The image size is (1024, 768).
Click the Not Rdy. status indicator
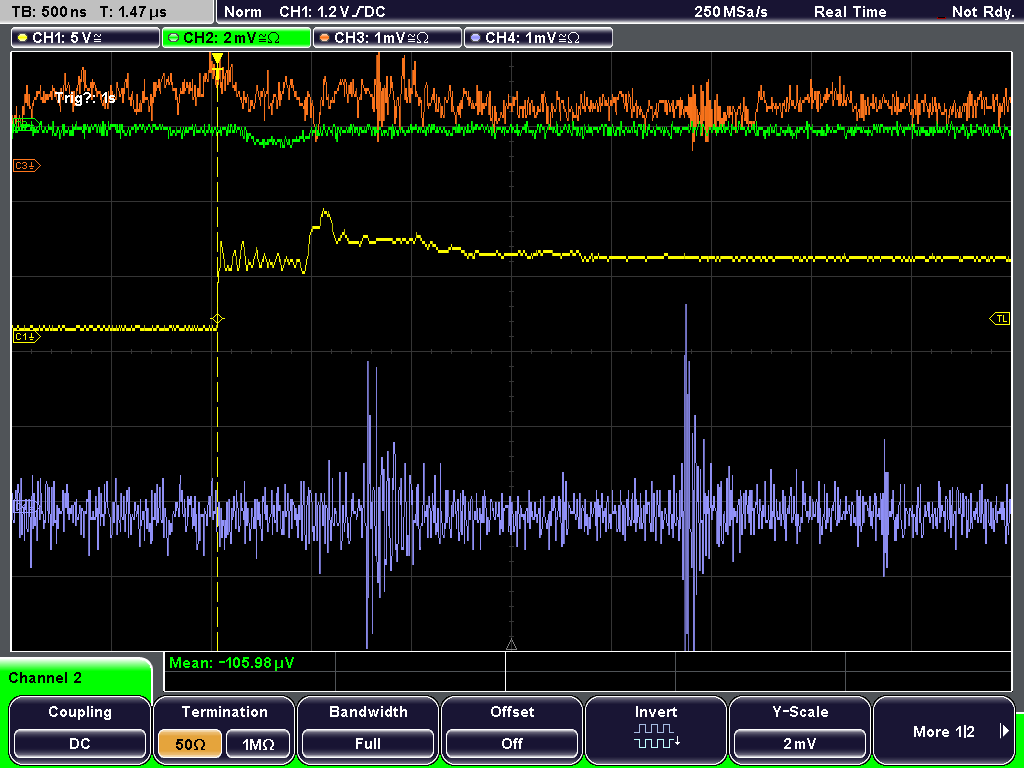coord(982,12)
